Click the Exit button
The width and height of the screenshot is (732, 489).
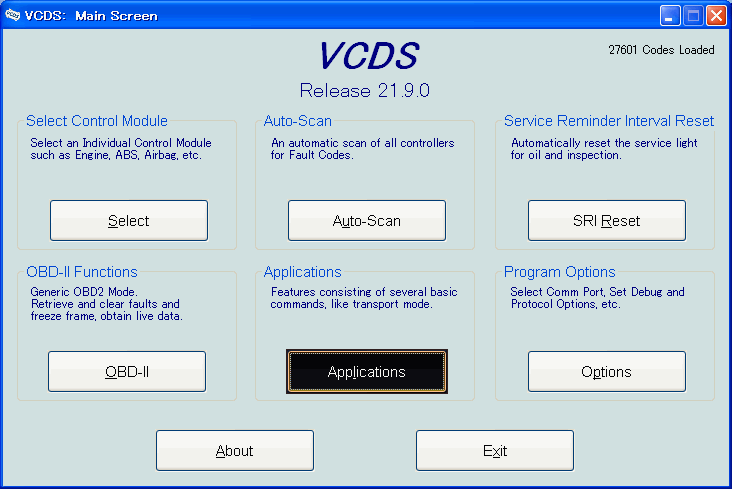(495, 450)
